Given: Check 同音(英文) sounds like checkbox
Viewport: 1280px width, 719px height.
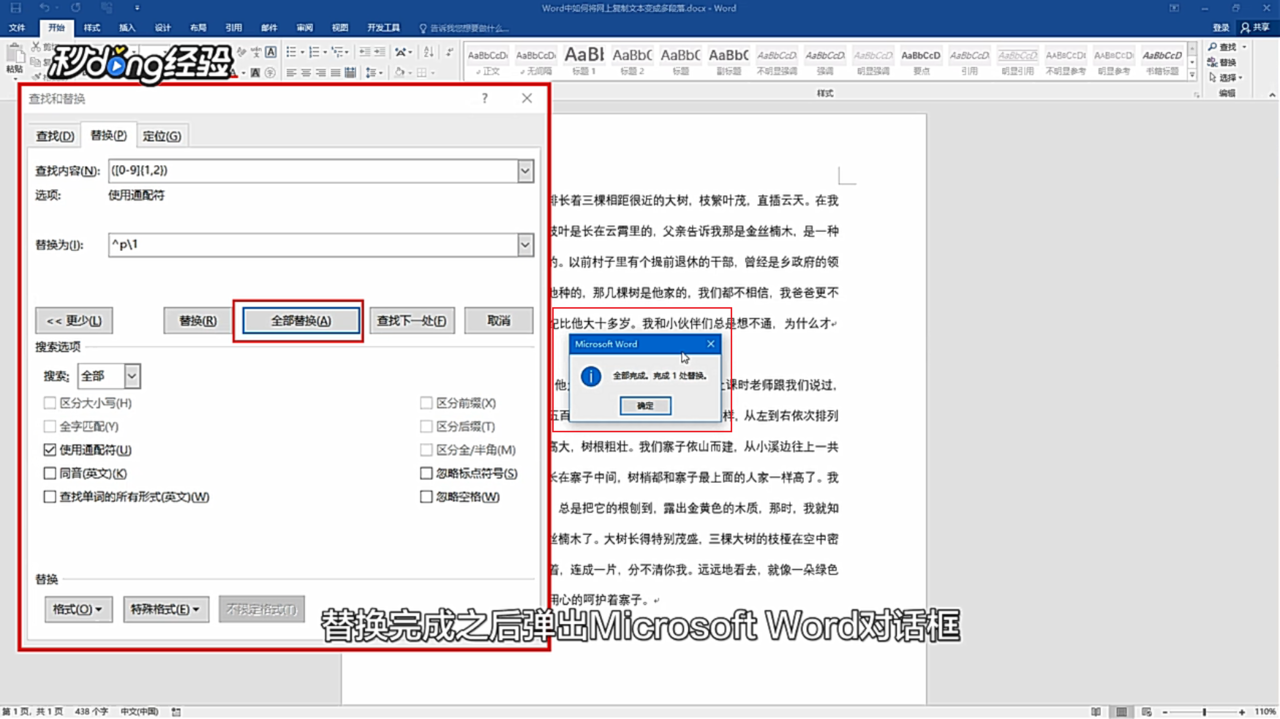Looking at the screenshot, I should (x=50, y=473).
